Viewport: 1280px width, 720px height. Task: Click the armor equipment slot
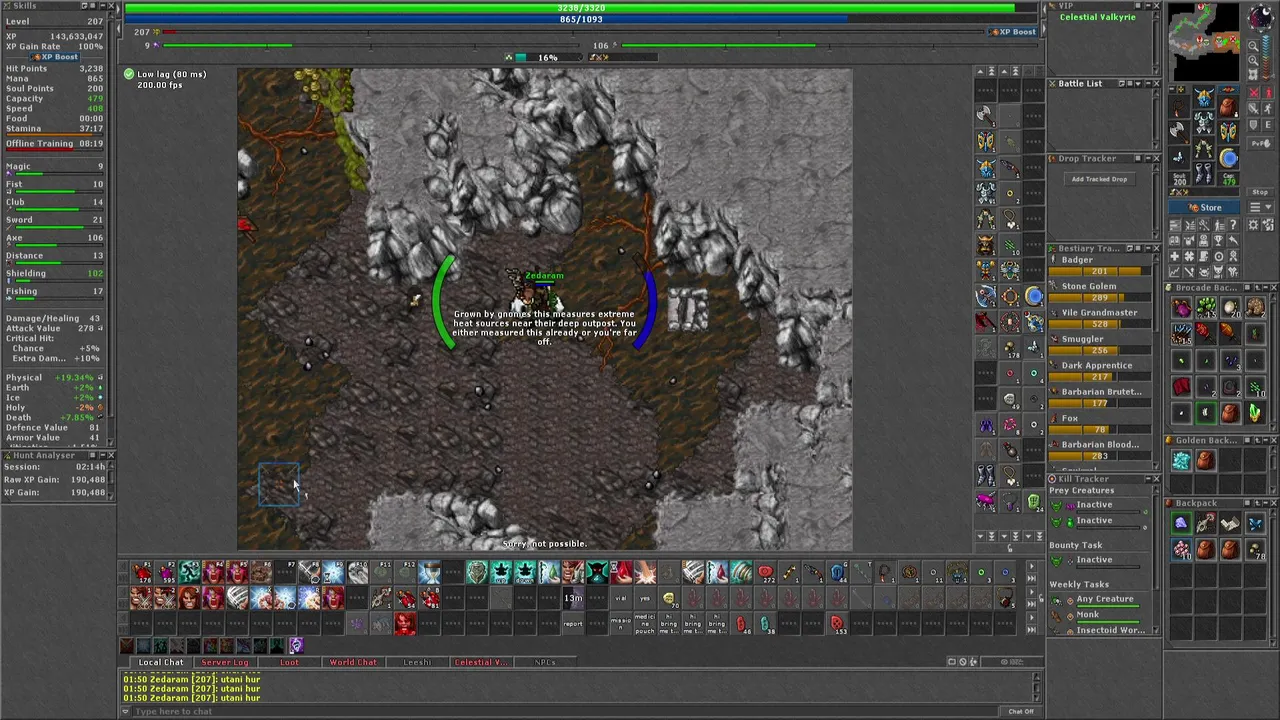(x=1204, y=123)
